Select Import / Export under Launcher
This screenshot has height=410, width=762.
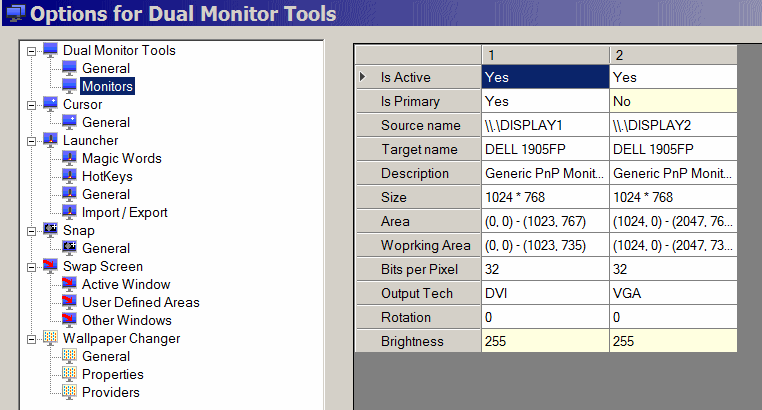[124, 212]
